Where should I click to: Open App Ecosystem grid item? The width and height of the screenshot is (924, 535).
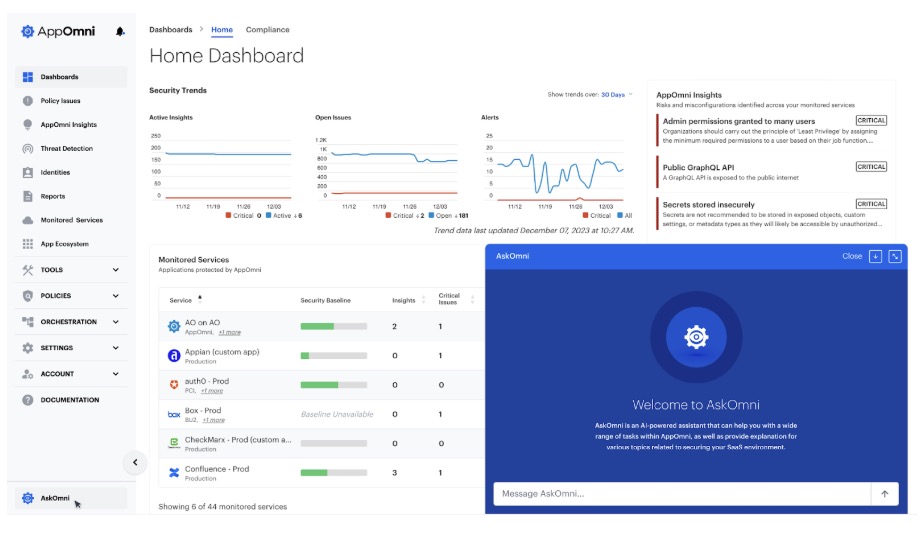pos(64,244)
